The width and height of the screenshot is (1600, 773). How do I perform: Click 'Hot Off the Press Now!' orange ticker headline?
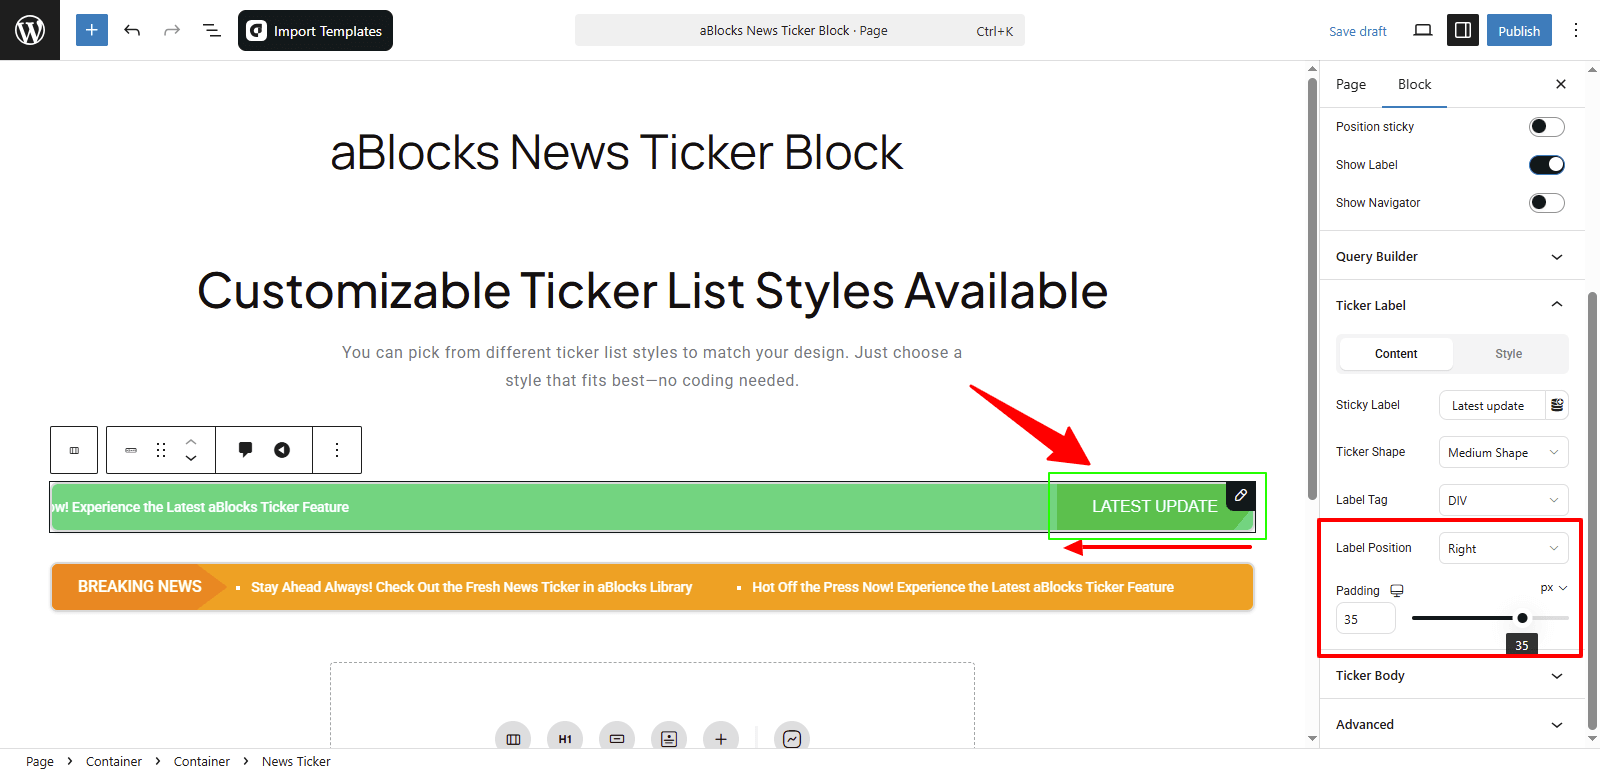[x=963, y=587]
